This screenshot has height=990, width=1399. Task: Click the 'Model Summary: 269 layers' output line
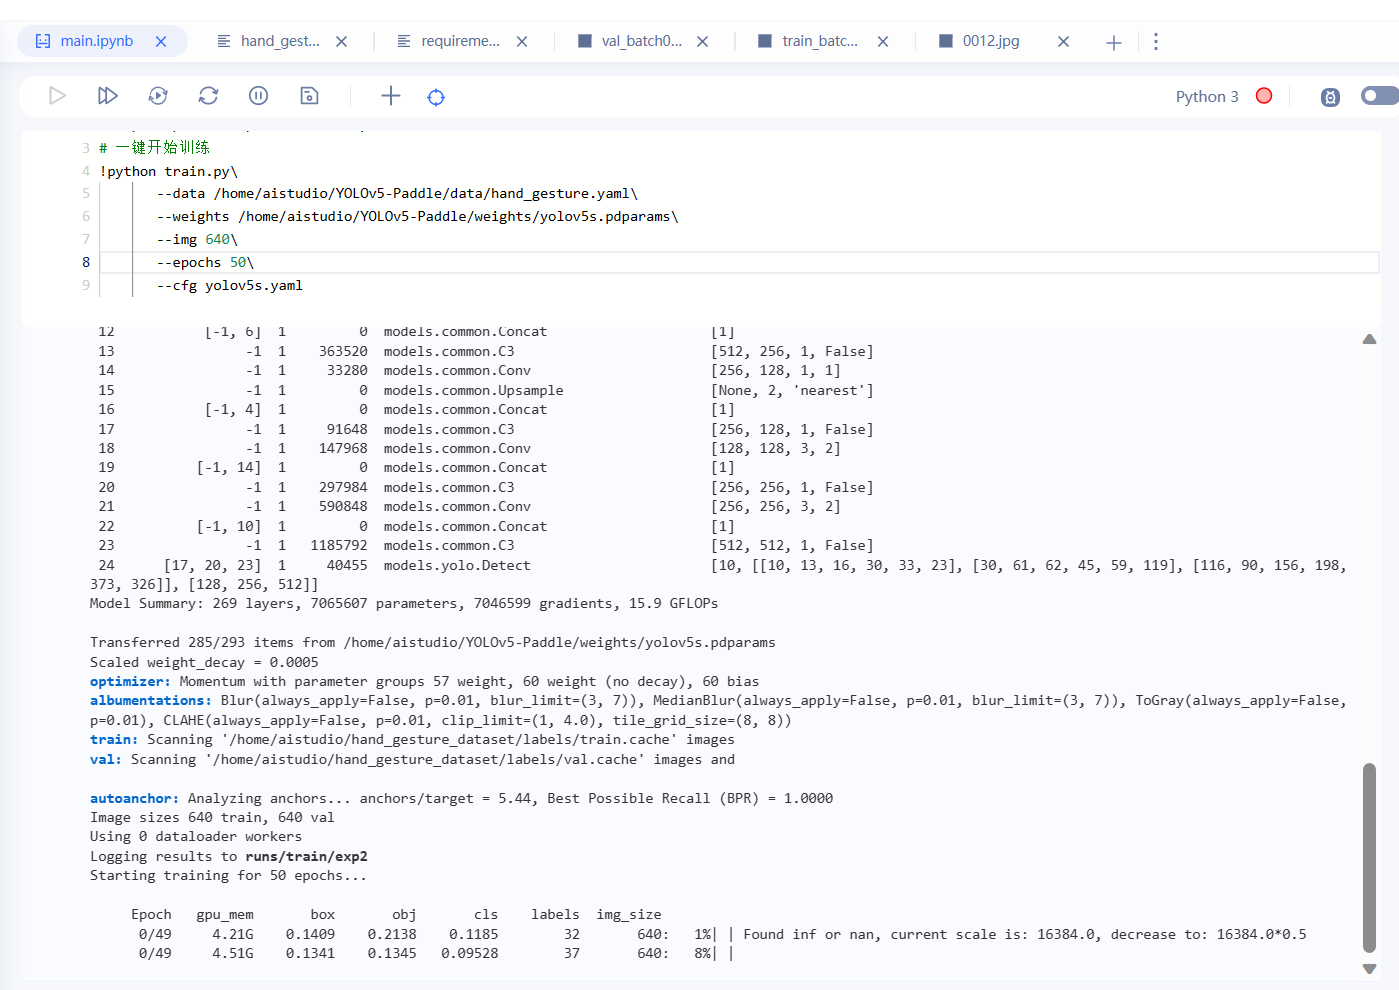404,604
